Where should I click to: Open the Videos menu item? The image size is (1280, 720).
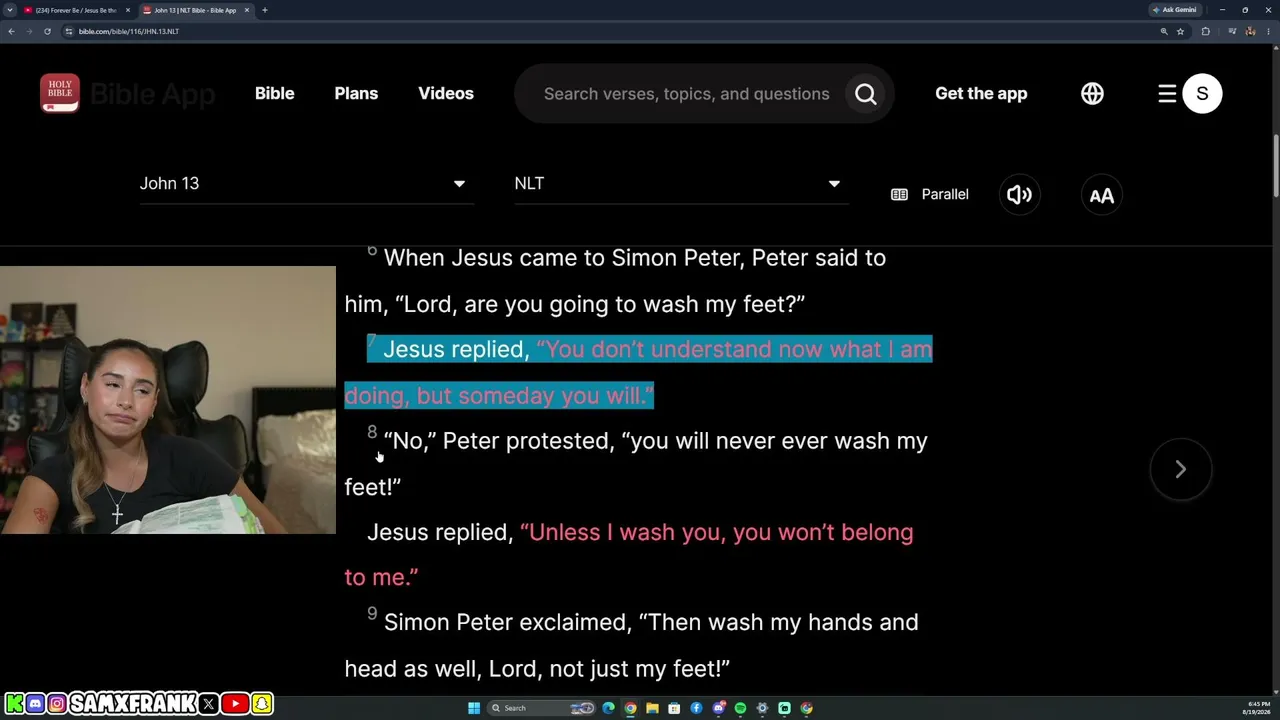click(446, 93)
